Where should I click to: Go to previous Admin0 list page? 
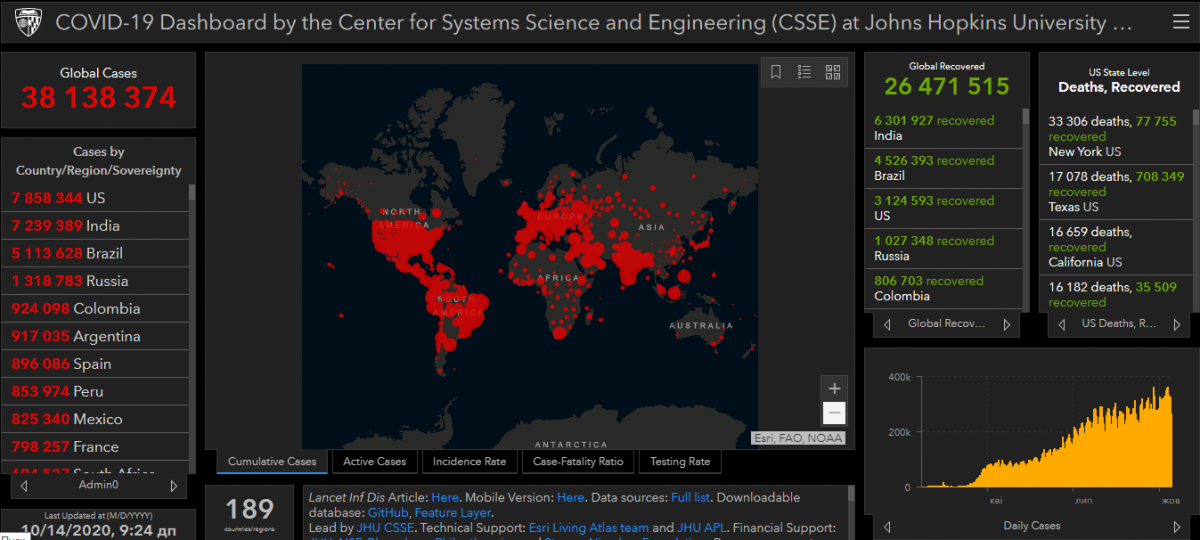(x=23, y=485)
